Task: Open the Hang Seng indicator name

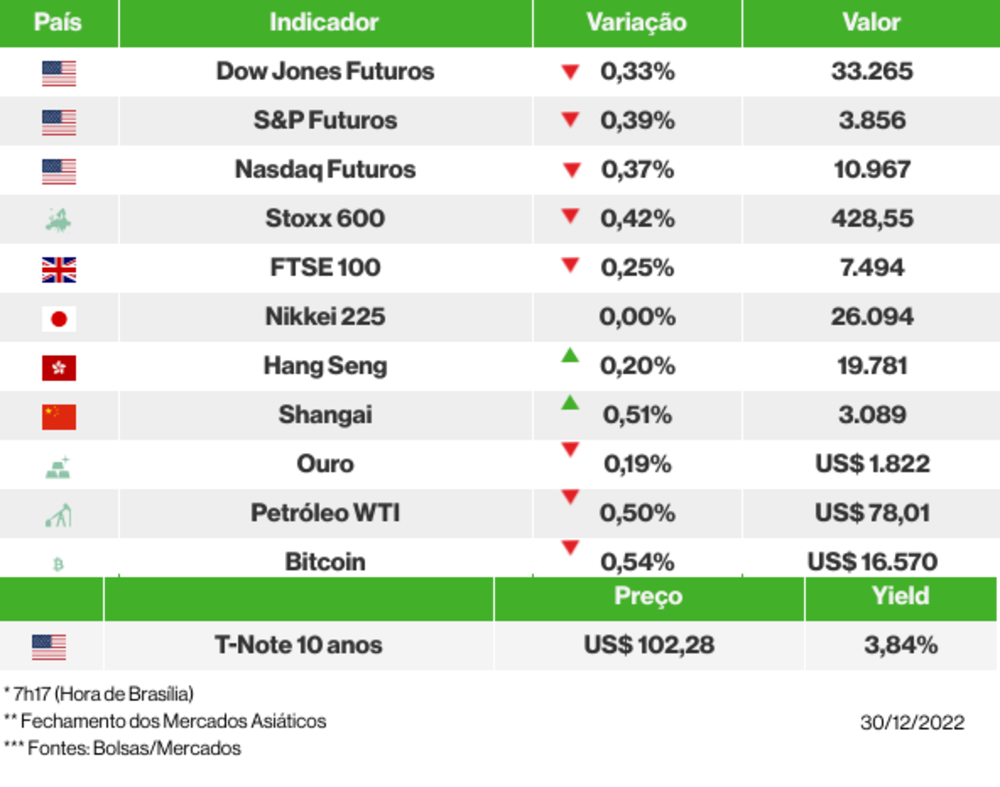Action: point(325,366)
